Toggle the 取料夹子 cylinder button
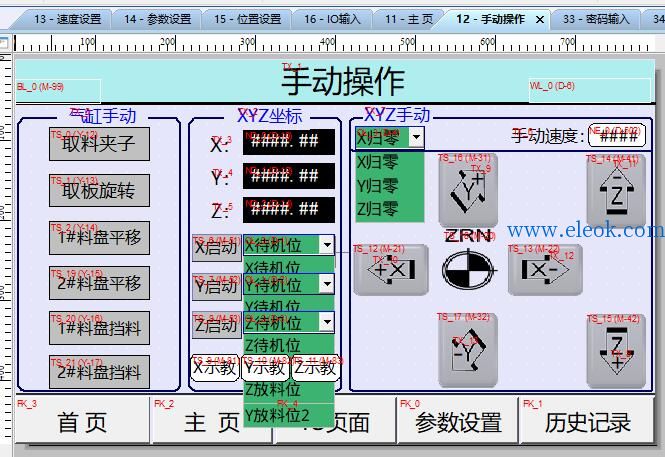Image resolution: width=665 pixels, height=457 pixels. click(x=99, y=144)
